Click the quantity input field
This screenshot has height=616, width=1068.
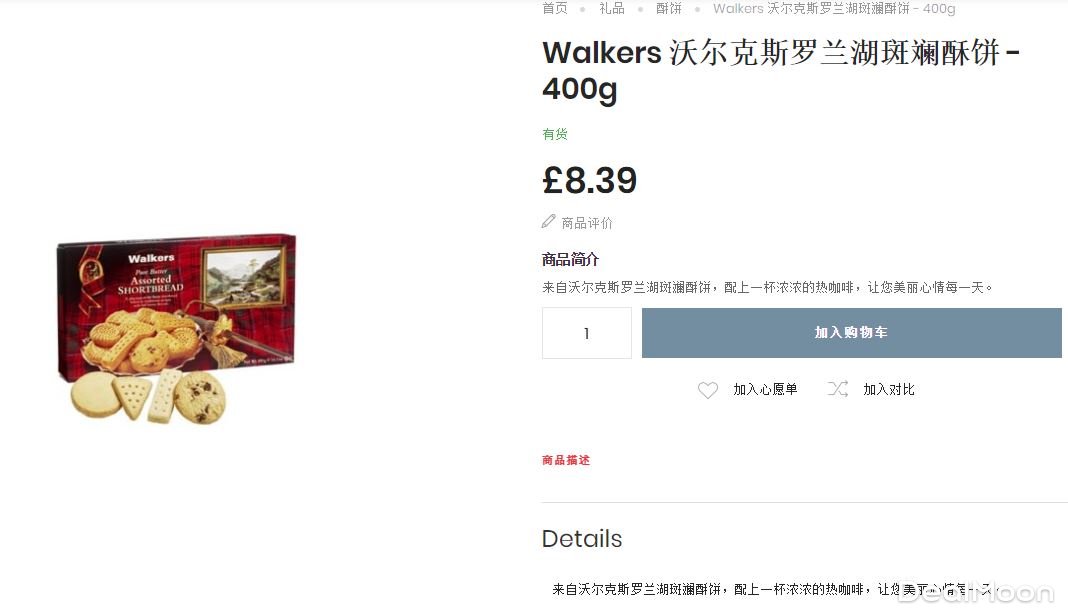tap(586, 333)
